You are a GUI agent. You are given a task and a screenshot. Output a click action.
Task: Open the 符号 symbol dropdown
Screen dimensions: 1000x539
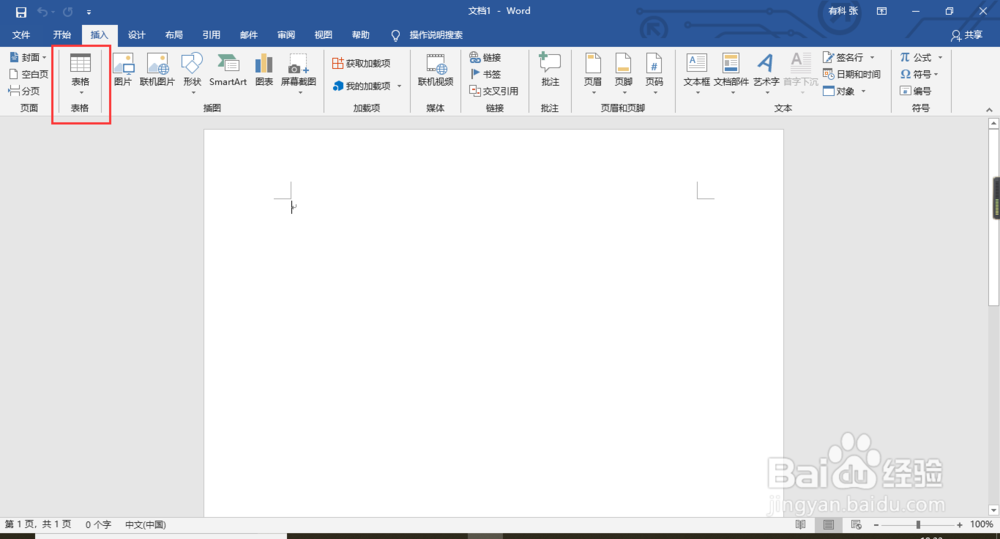936,74
